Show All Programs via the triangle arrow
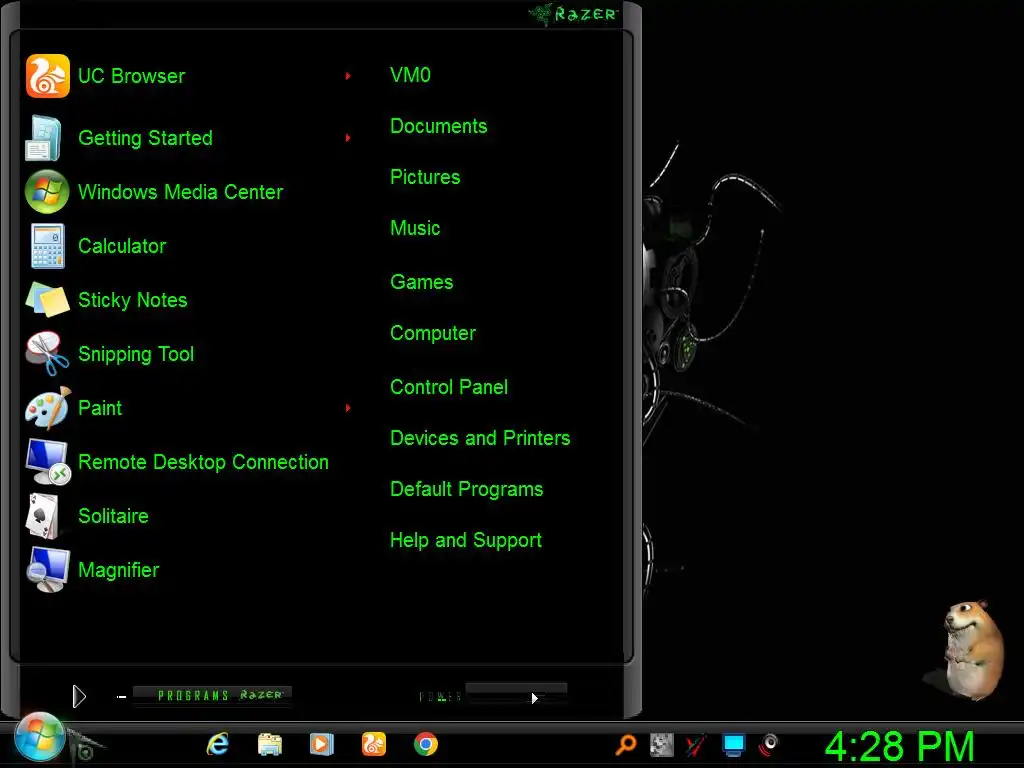The width and height of the screenshot is (1024, 768). click(79, 697)
